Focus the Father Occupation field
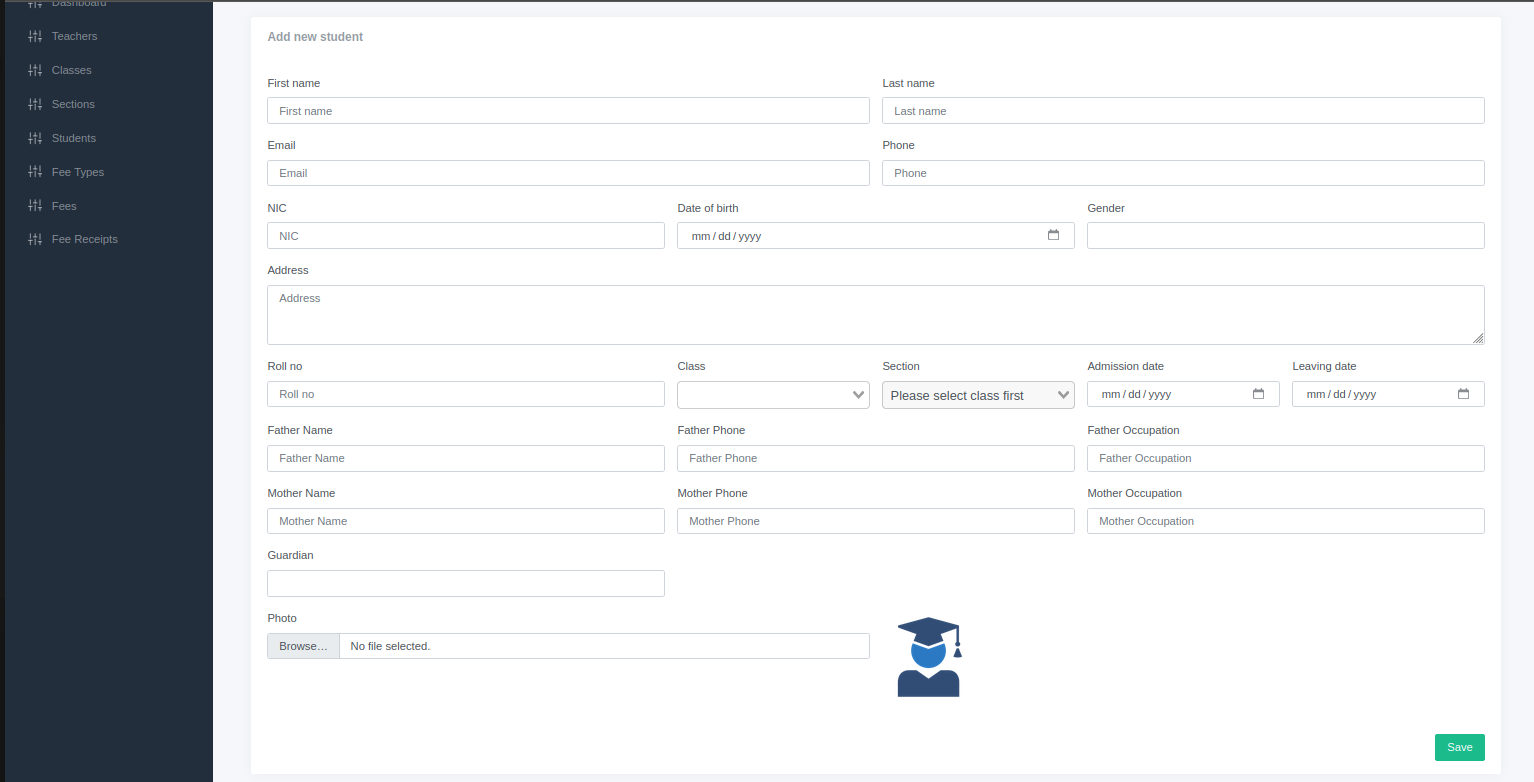 [x=1285, y=458]
